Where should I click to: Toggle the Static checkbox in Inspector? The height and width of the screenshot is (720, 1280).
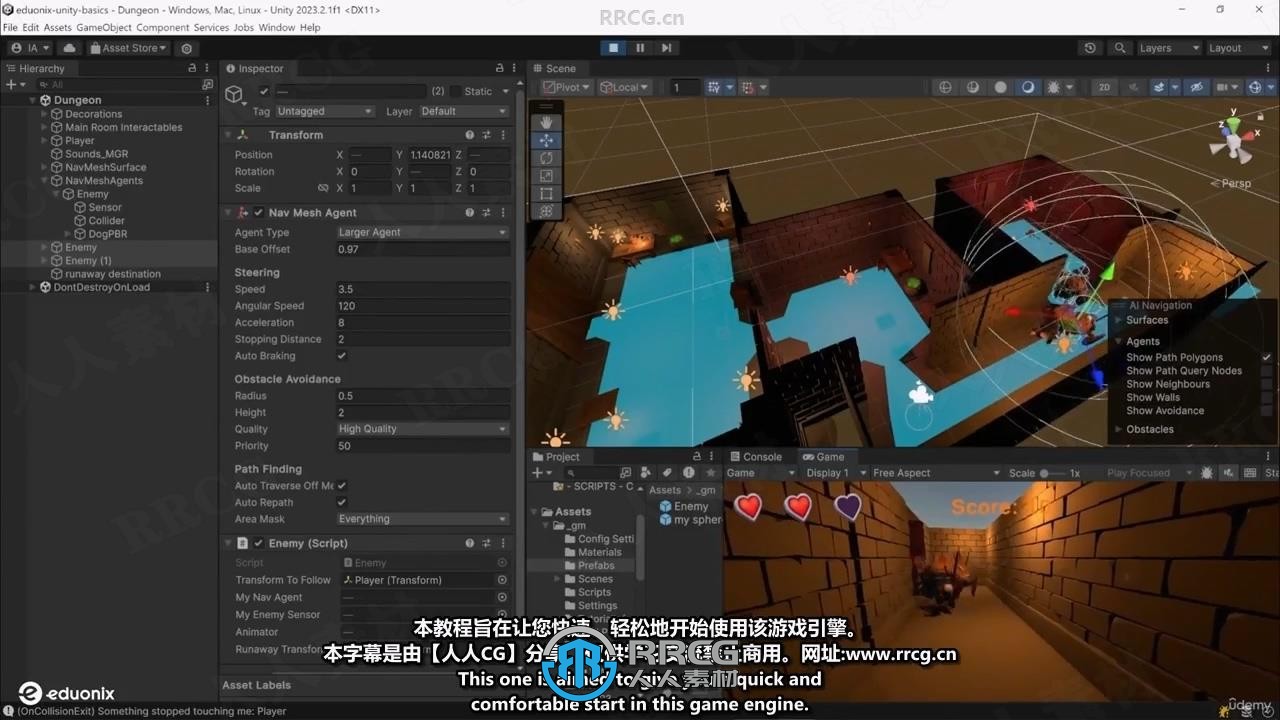(x=455, y=91)
